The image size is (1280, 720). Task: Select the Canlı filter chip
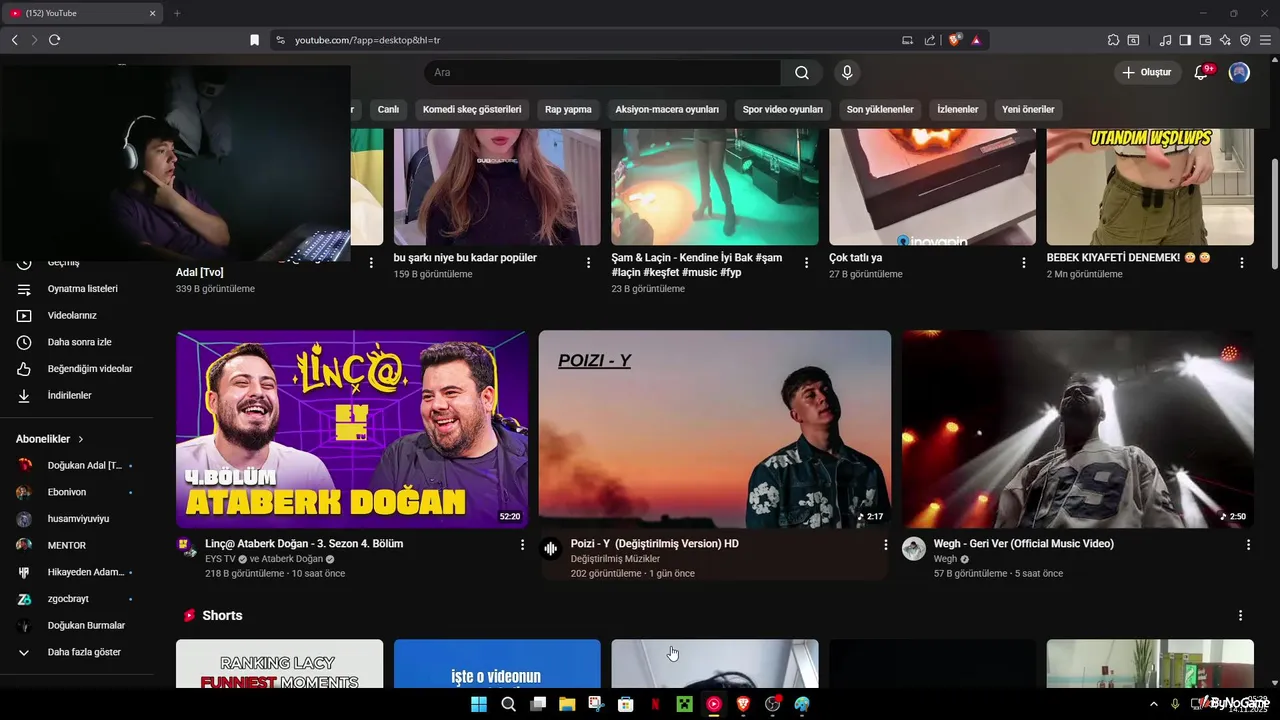388,110
